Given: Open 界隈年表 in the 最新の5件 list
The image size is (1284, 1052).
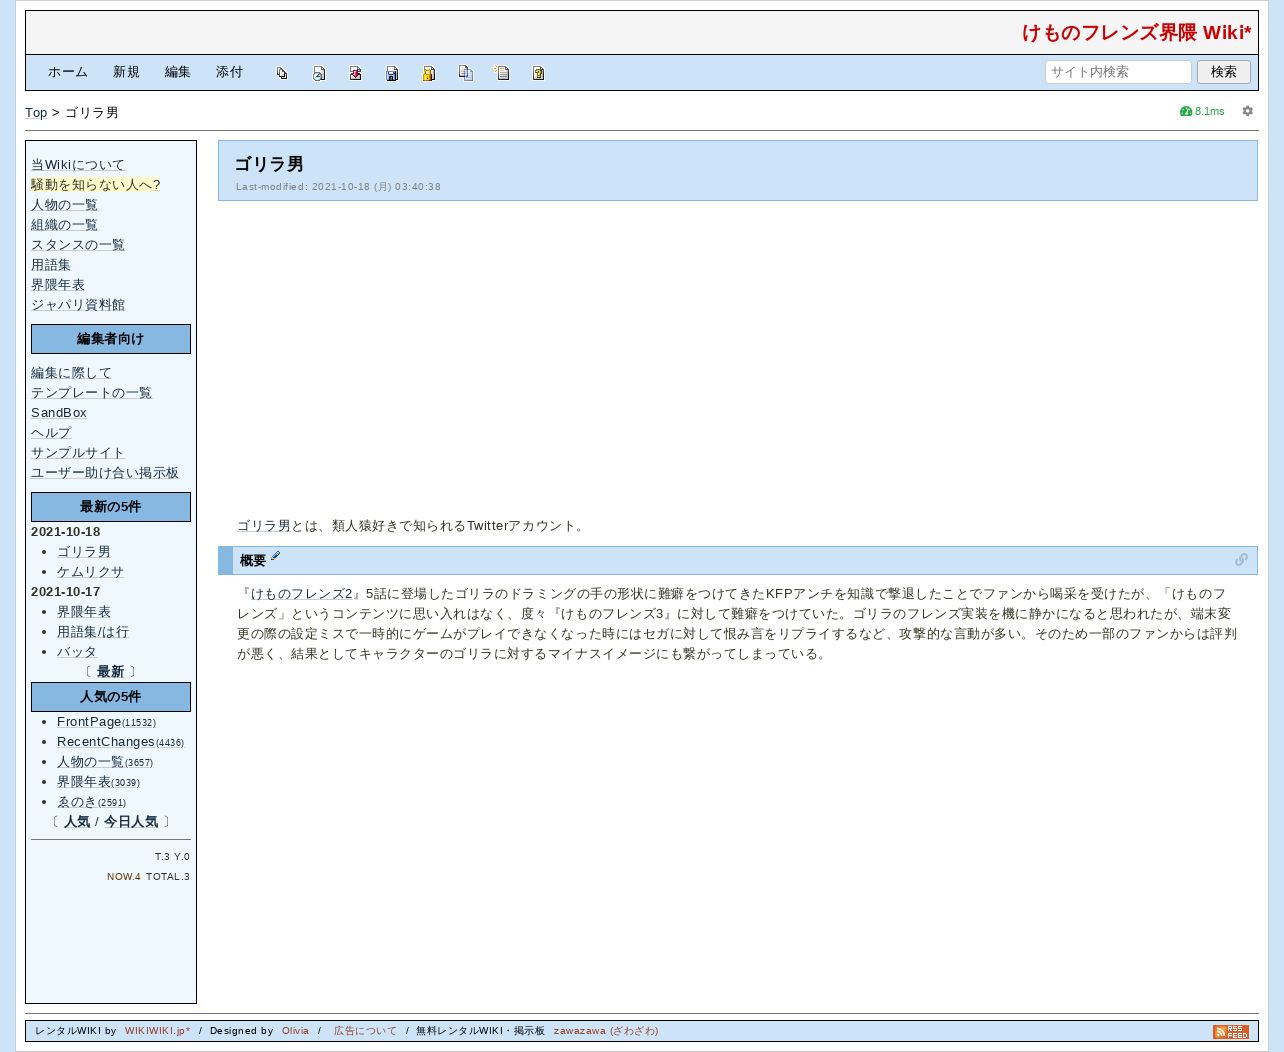Looking at the screenshot, I should click(x=84, y=612).
